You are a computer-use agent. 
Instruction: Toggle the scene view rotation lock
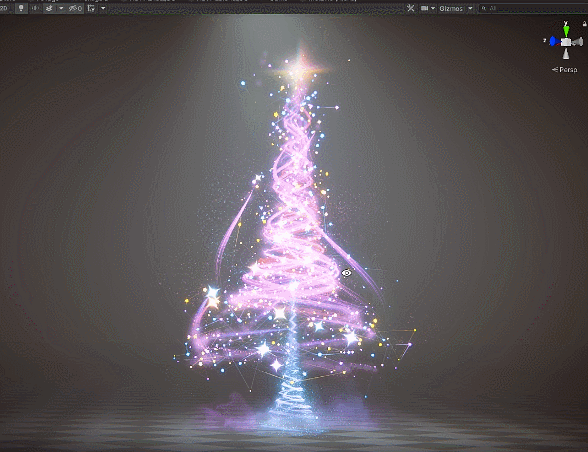585,24
